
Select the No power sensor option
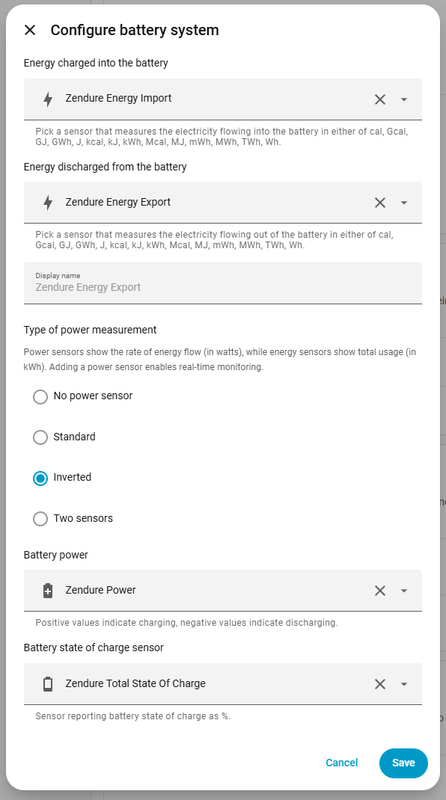pyautogui.click(x=40, y=396)
